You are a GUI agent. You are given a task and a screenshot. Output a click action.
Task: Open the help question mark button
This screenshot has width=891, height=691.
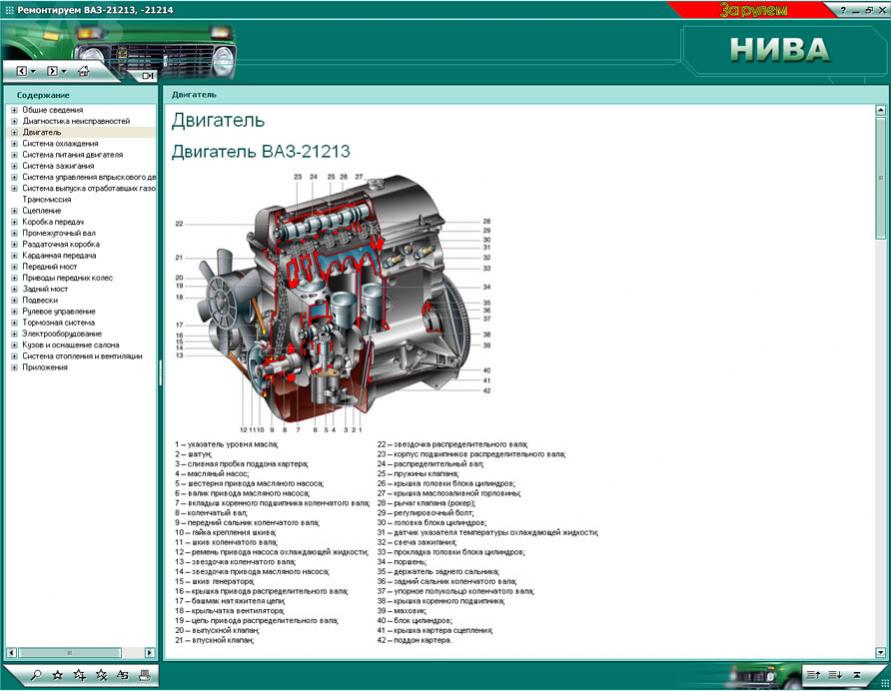[x=843, y=10]
